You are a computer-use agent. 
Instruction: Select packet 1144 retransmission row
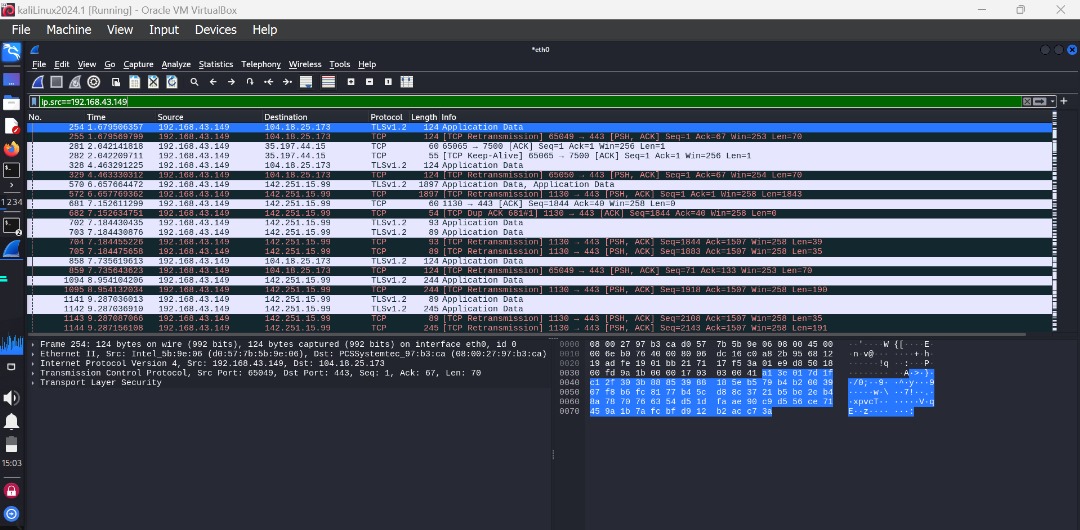coord(540,328)
